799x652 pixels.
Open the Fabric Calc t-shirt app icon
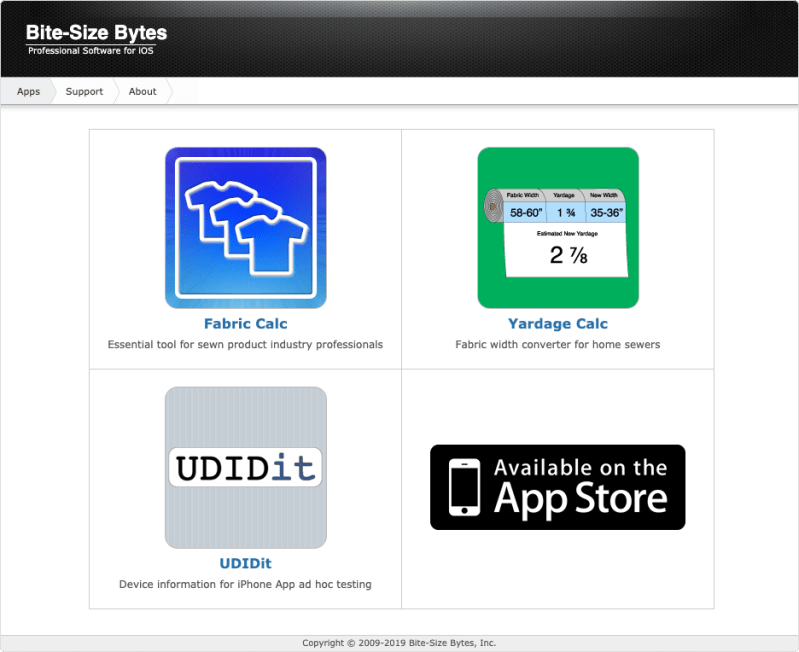coord(246,228)
